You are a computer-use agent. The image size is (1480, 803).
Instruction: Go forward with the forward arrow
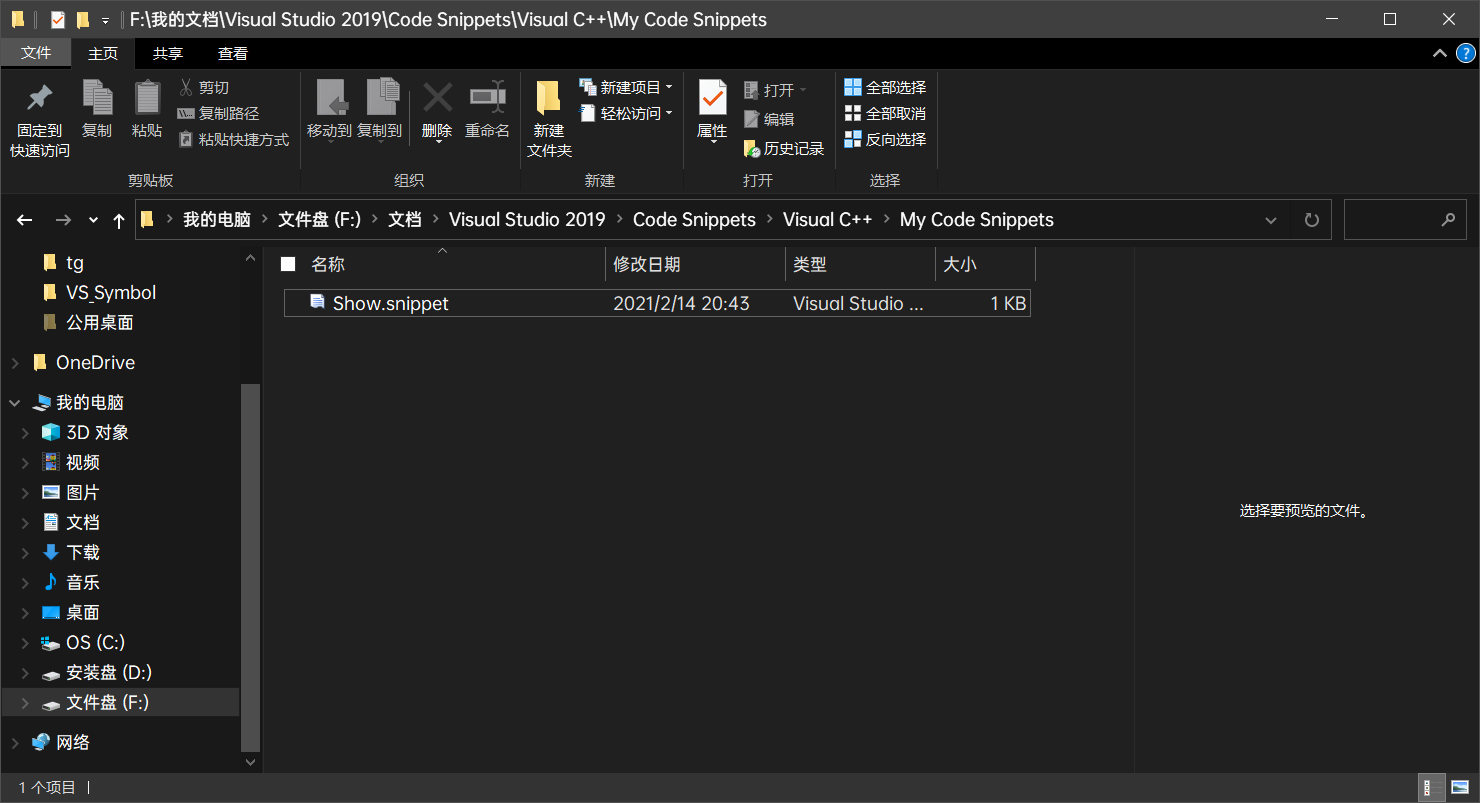[x=62, y=220]
